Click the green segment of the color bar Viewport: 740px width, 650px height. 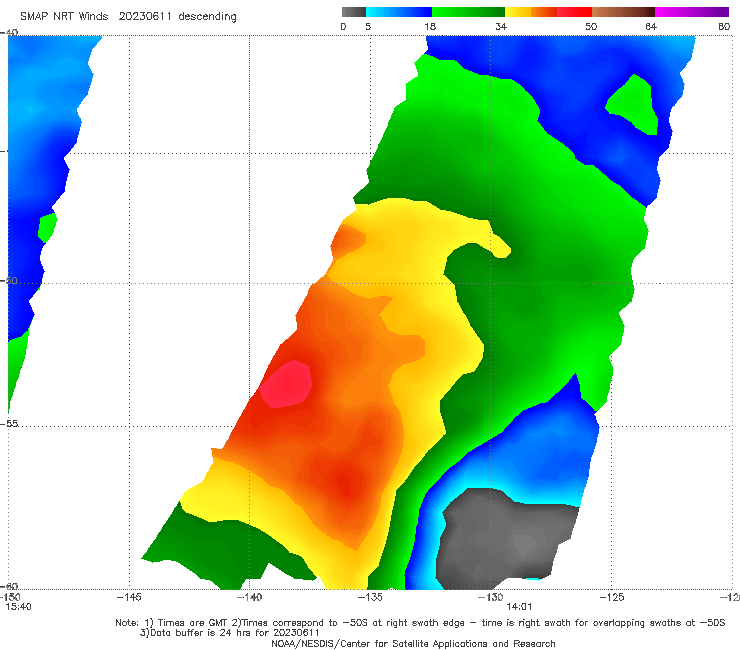pos(468,12)
